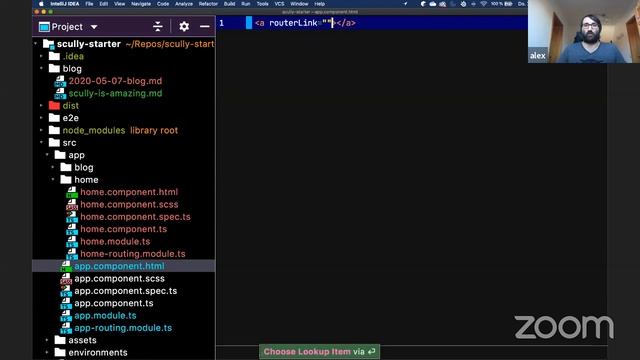Expand the .idea folder

[x=41, y=56]
